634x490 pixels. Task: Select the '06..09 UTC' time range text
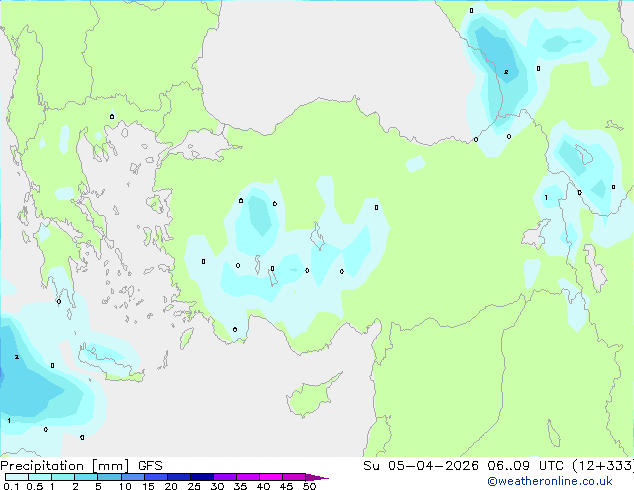(525, 466)
